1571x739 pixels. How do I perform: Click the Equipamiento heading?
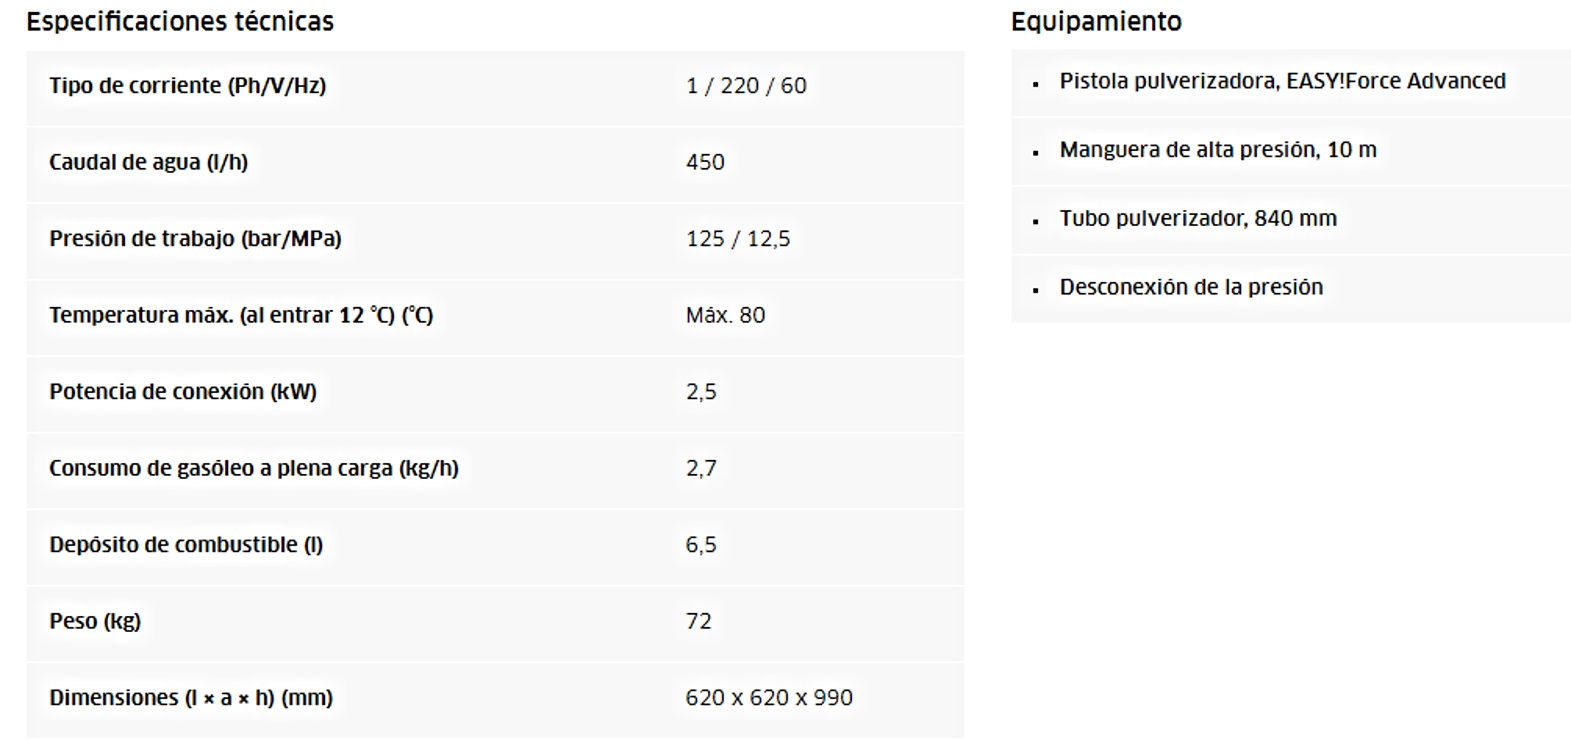click(1096, 21)
